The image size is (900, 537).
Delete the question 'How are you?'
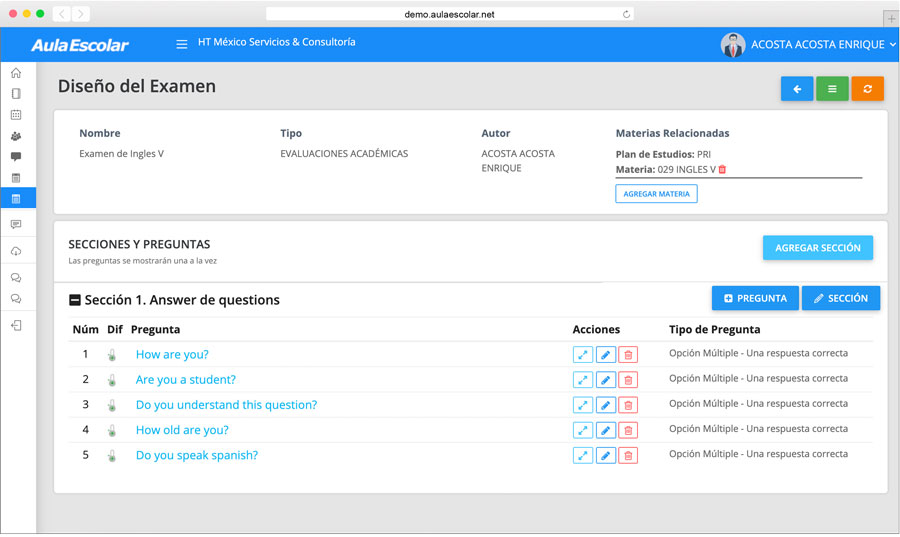click(x=628, y=355)
